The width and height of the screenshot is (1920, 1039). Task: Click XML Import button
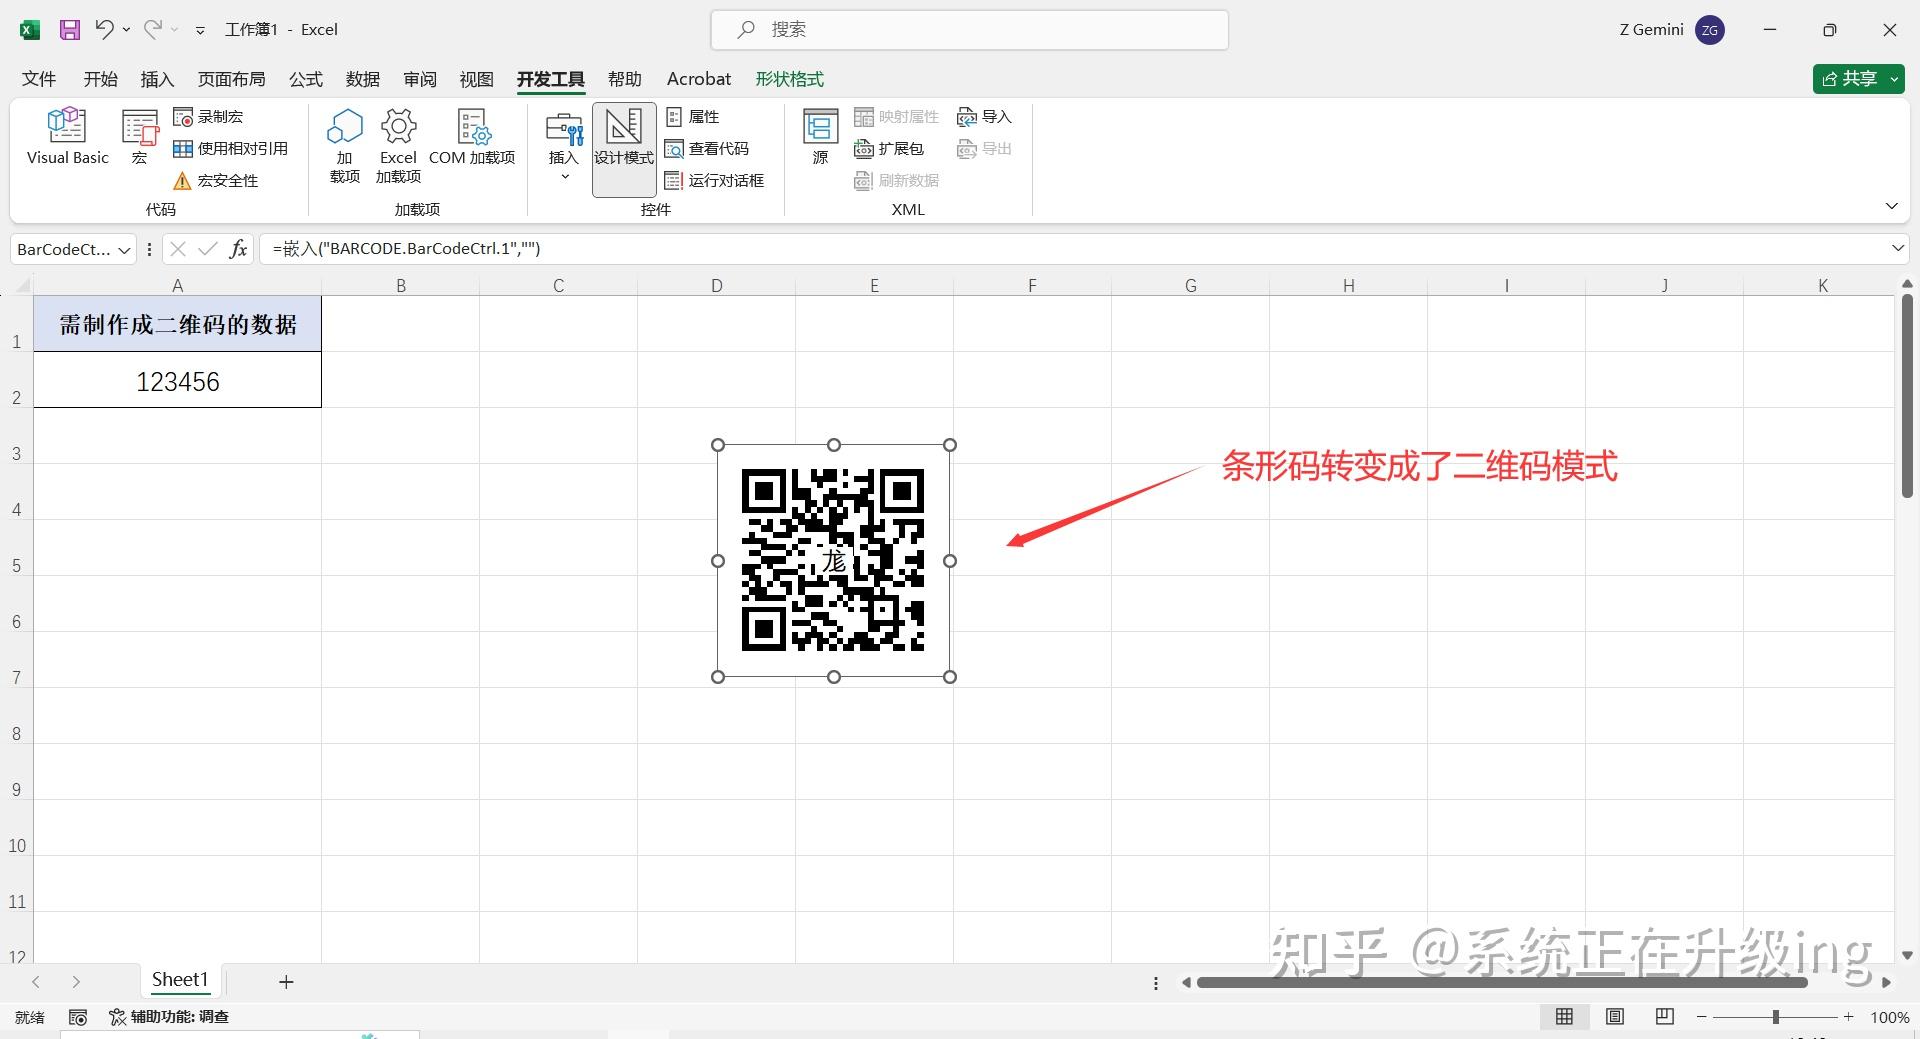(x=985, y=117)
